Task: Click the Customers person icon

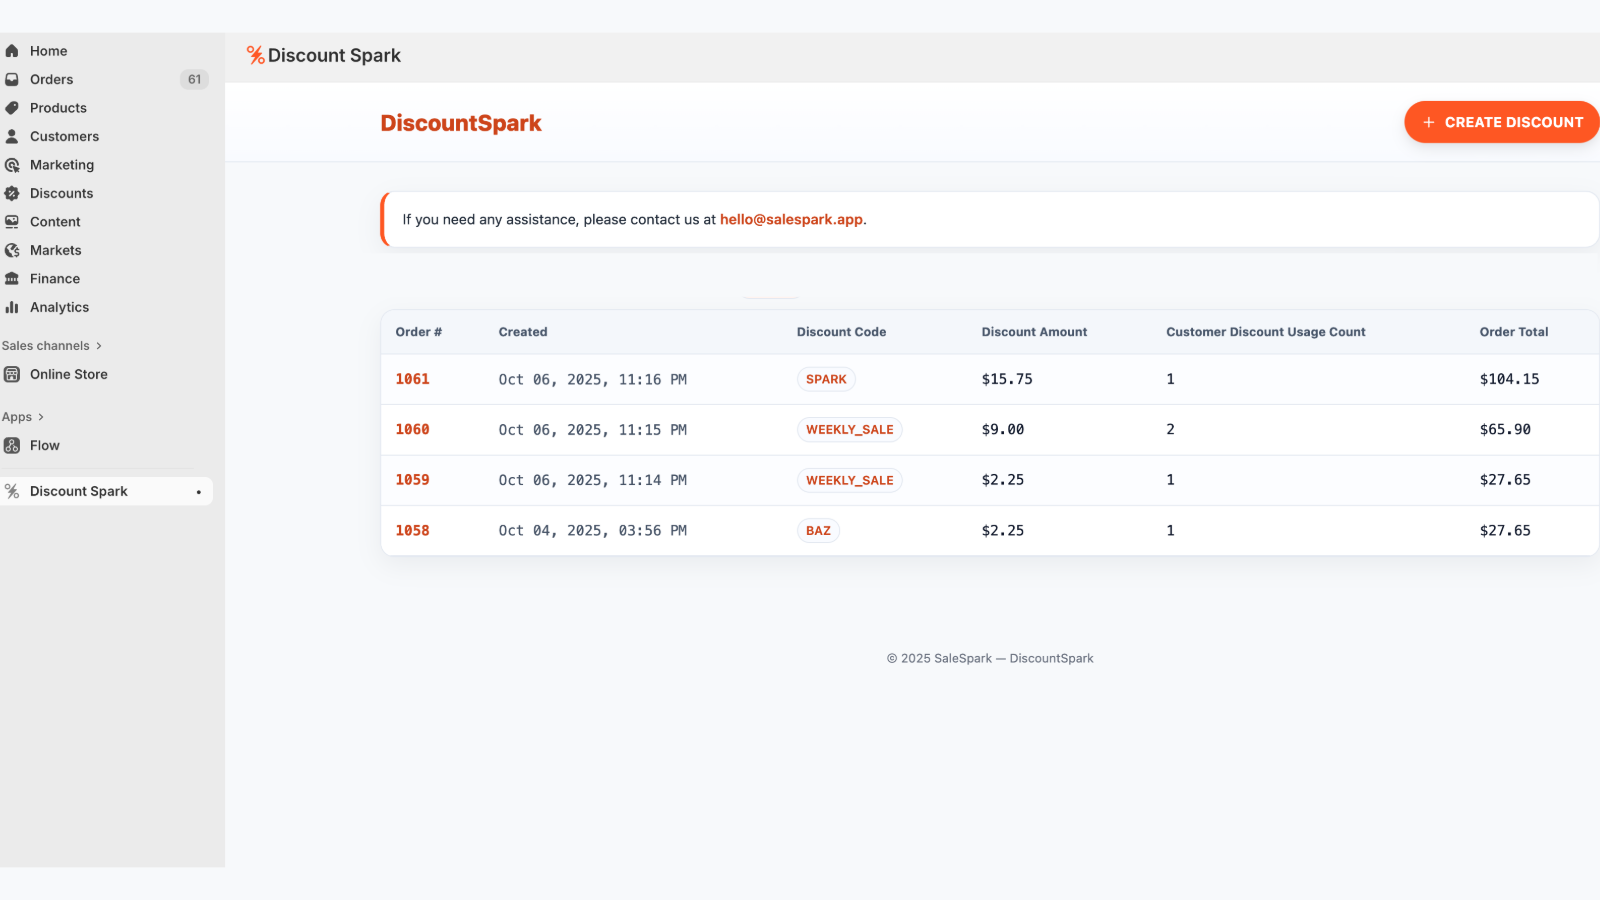Action: tap(12, 136)
